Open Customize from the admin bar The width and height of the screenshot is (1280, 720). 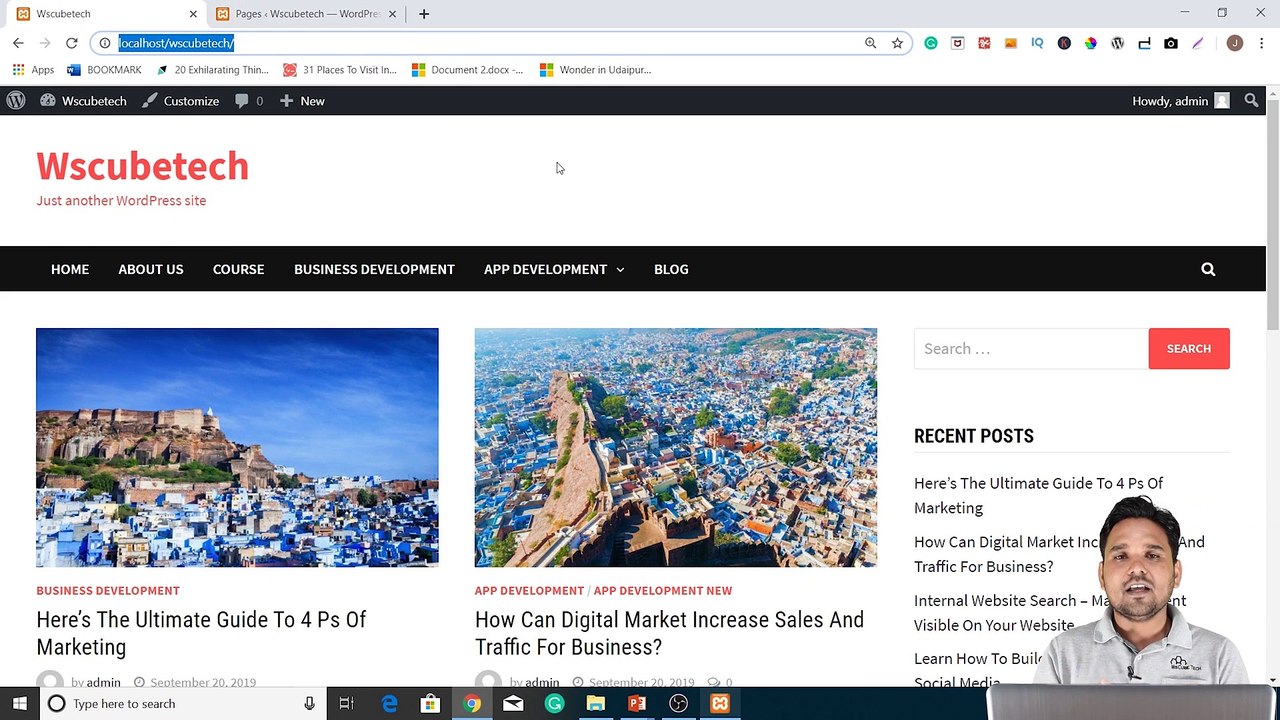click(x=180, y=101)
